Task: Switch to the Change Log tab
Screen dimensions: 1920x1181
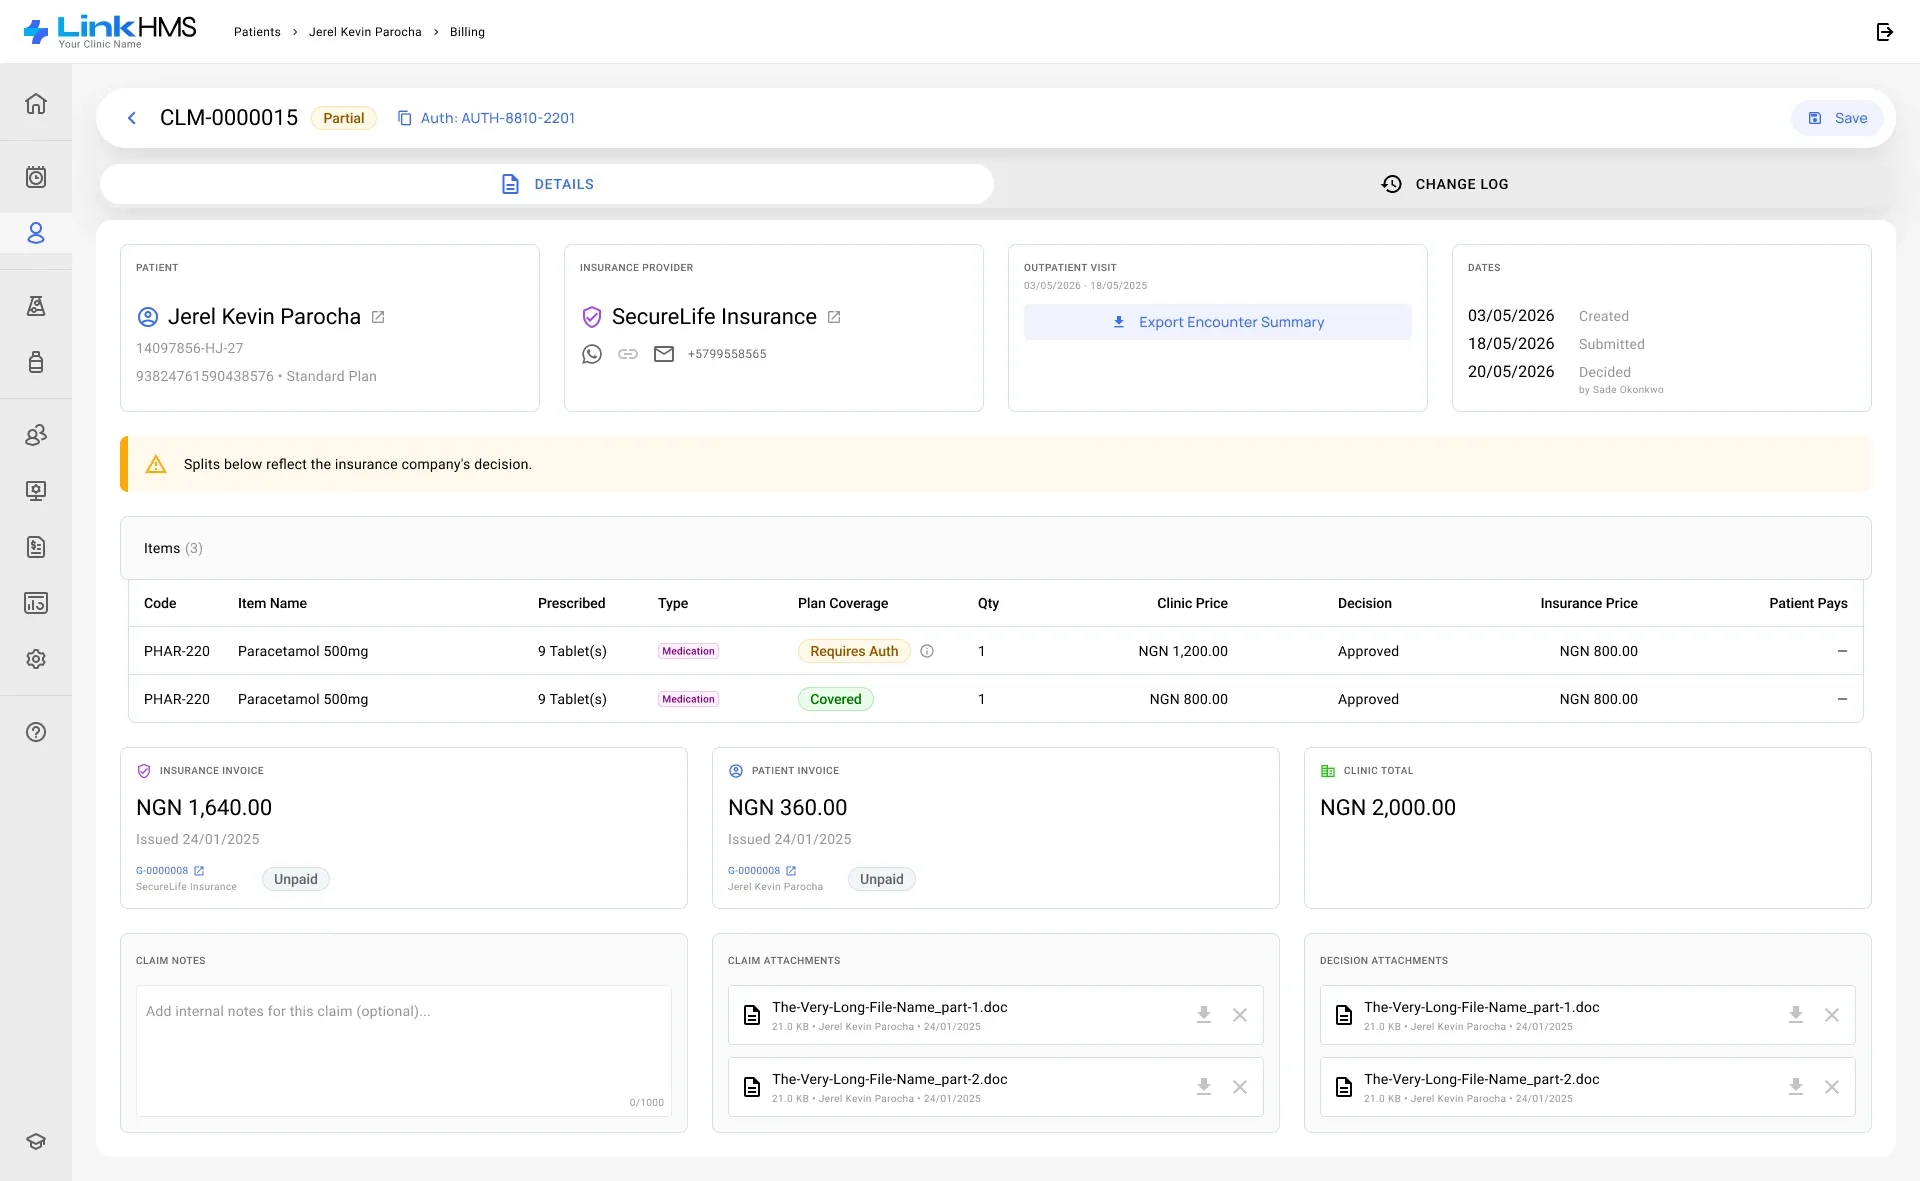Action: tap(1444, 184)
